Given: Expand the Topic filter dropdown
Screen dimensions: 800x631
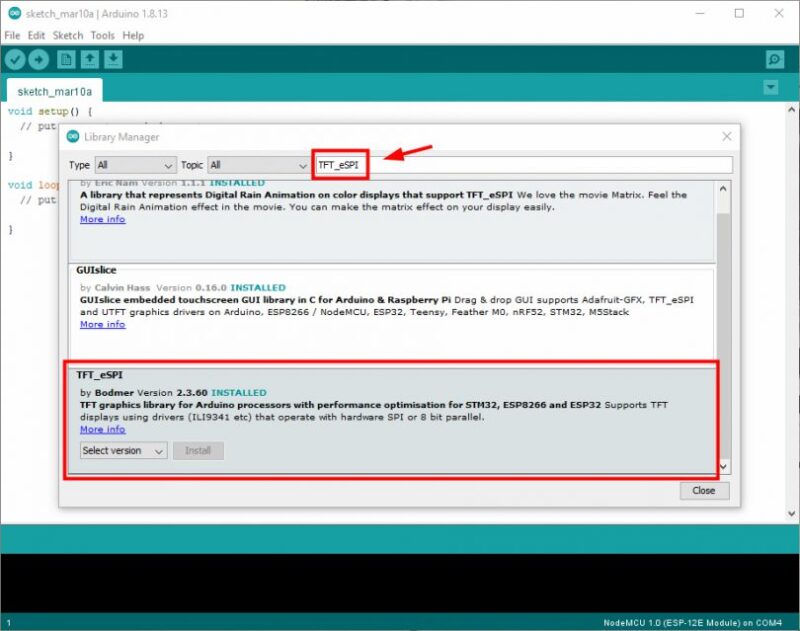Looking at the screenshot, I should 258,165.
